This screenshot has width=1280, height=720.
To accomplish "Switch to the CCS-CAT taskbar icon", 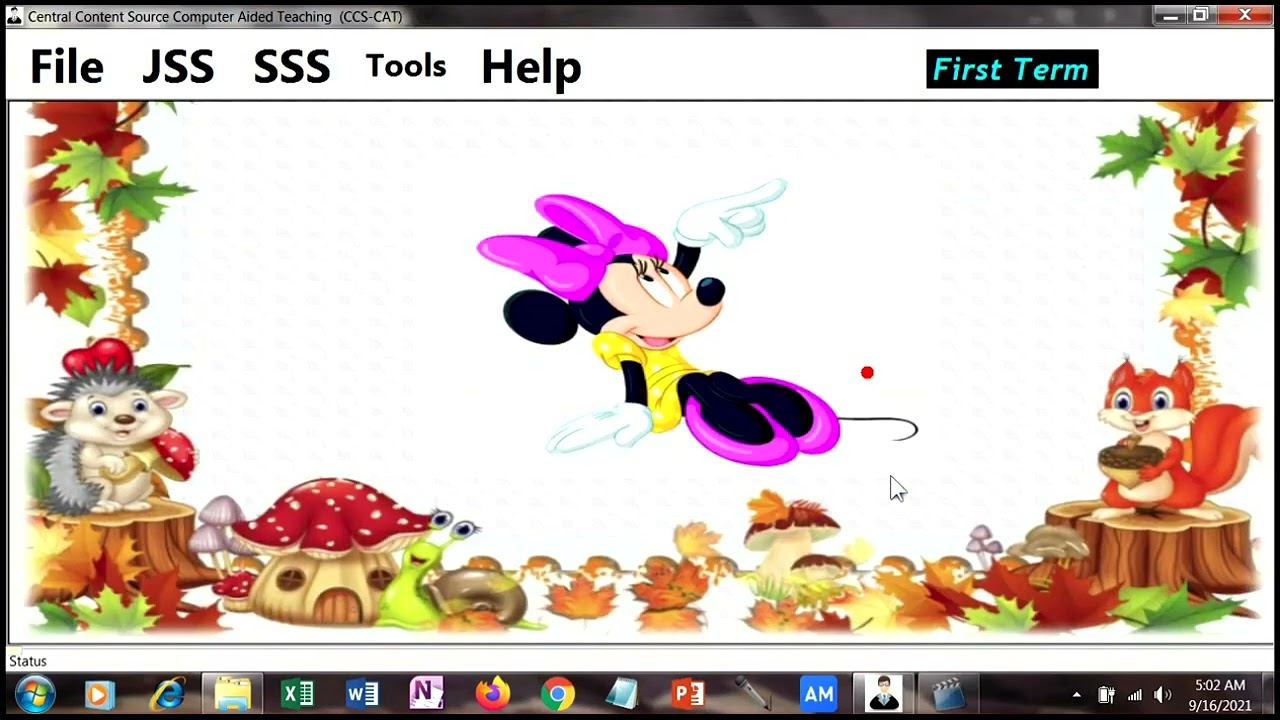I will point(884,693).
